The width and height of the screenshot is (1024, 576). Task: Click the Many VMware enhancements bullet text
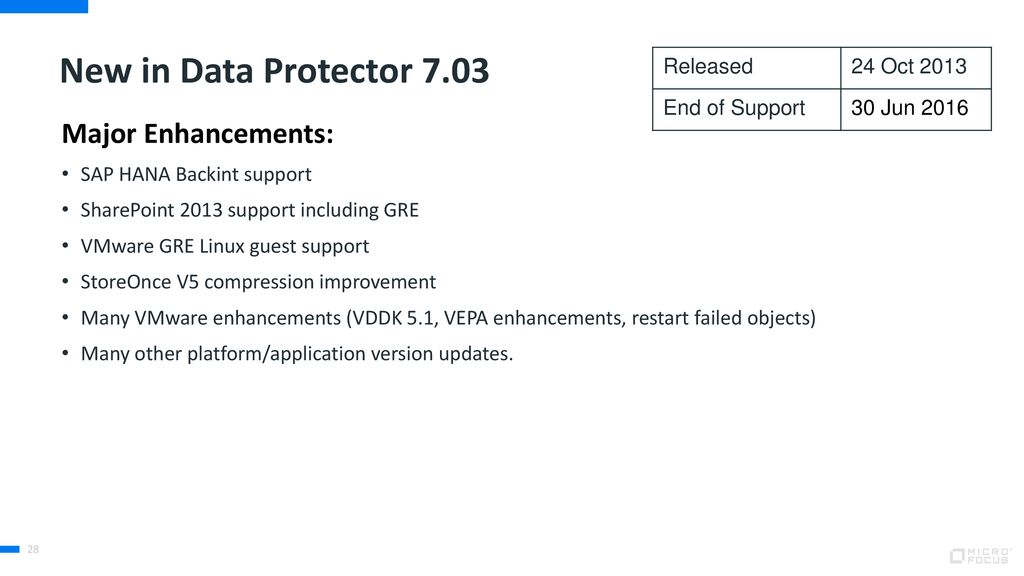point(448,318)
